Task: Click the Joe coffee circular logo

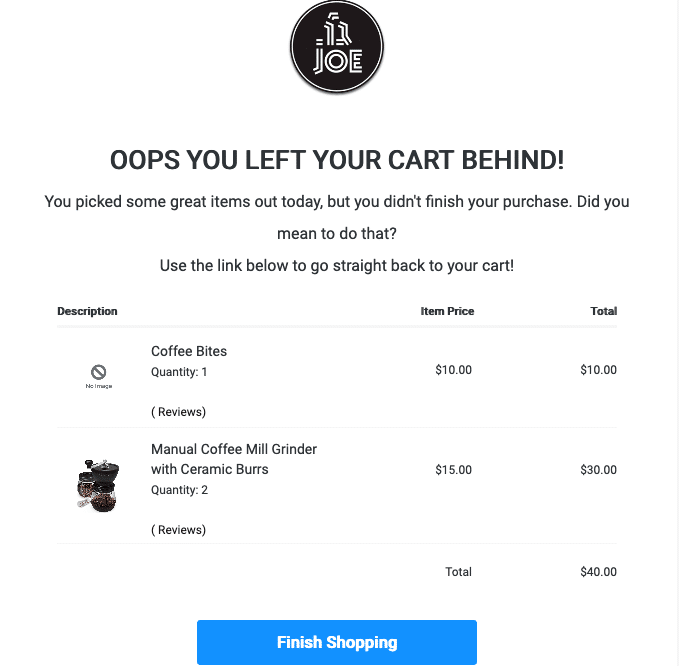Action: coord(337,46)
